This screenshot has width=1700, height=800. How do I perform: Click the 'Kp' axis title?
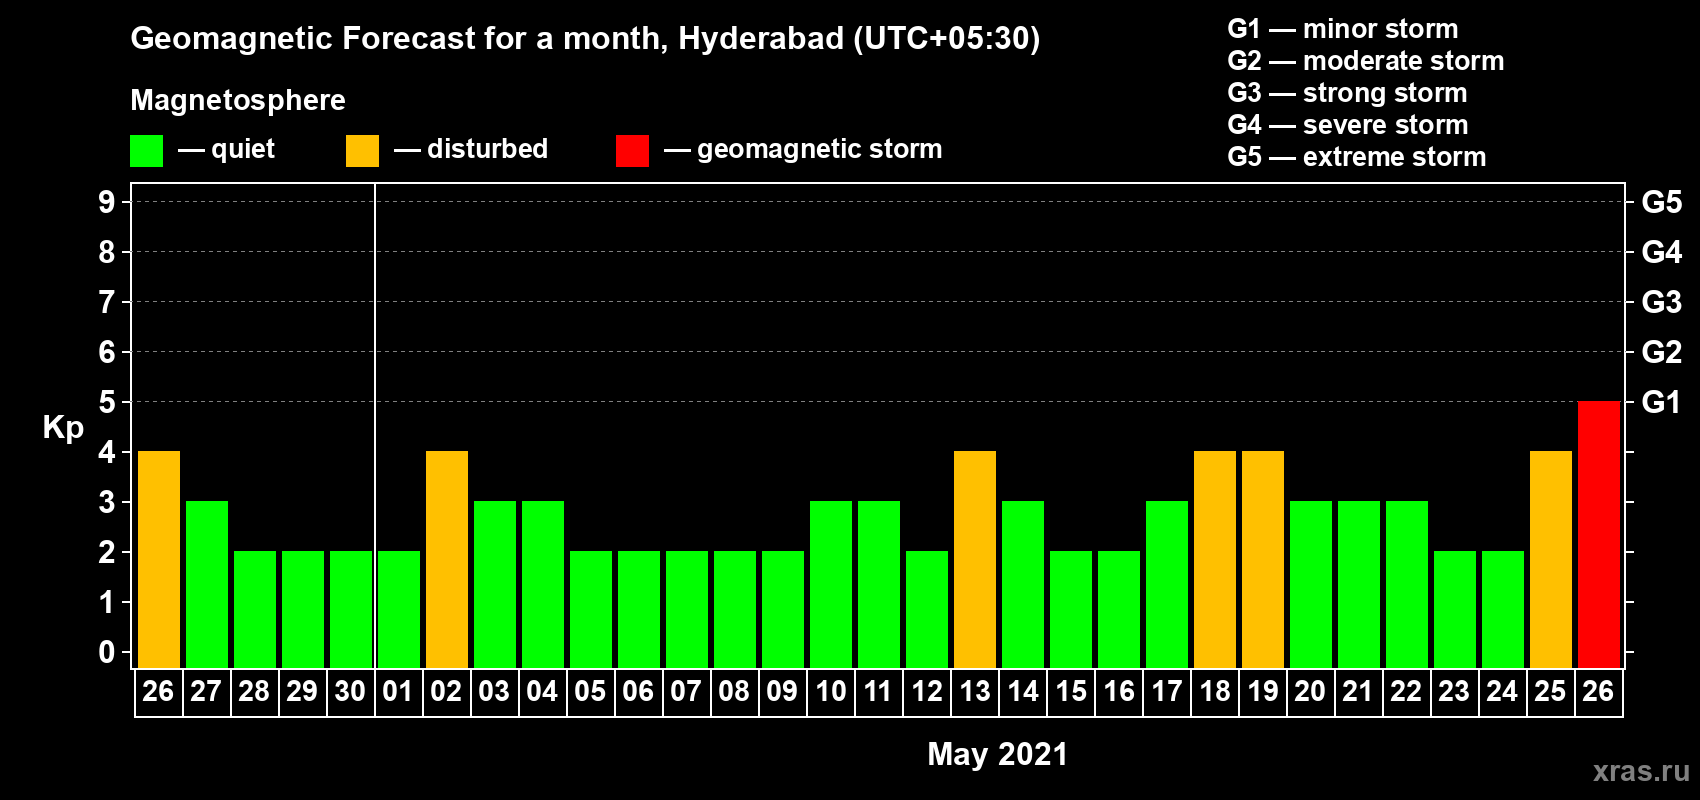tap(63, 428)
